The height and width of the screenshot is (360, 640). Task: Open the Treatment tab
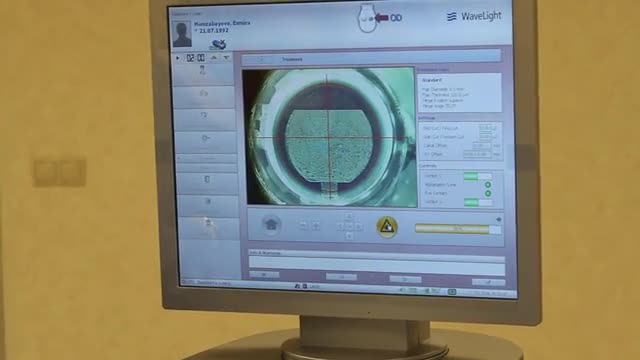[x=292, y=60]
